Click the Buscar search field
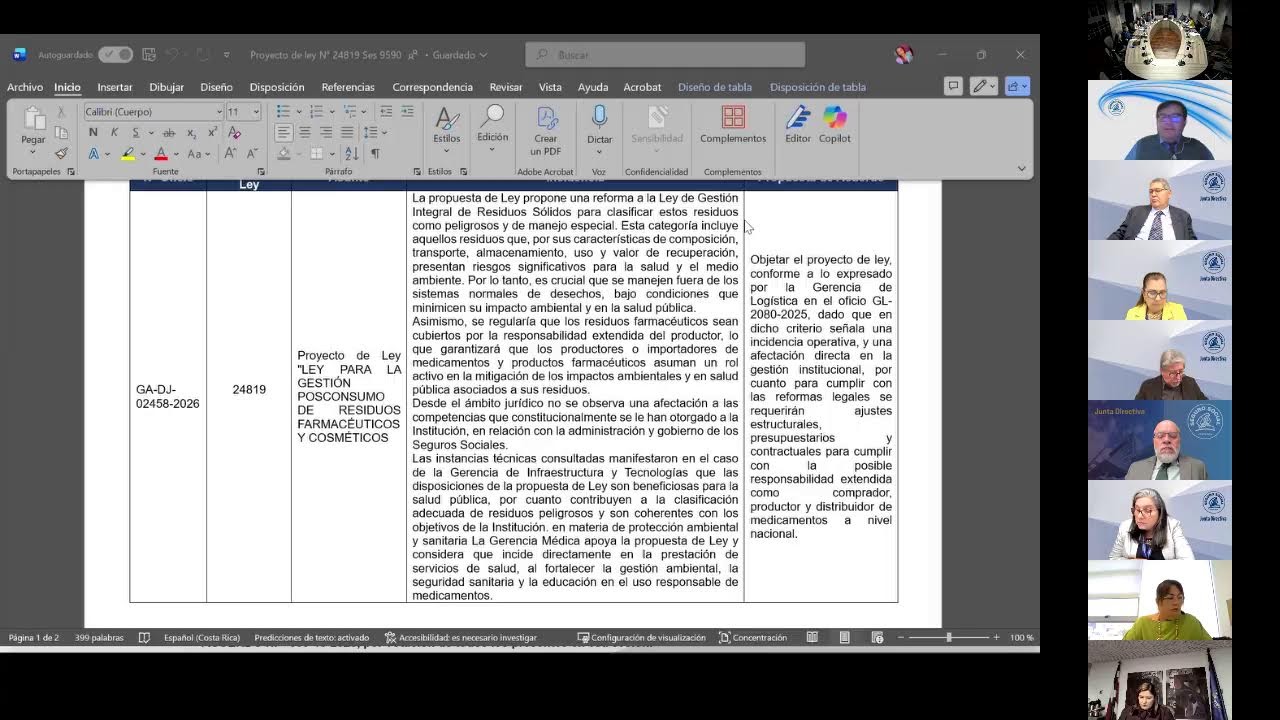 pos(665,55)
